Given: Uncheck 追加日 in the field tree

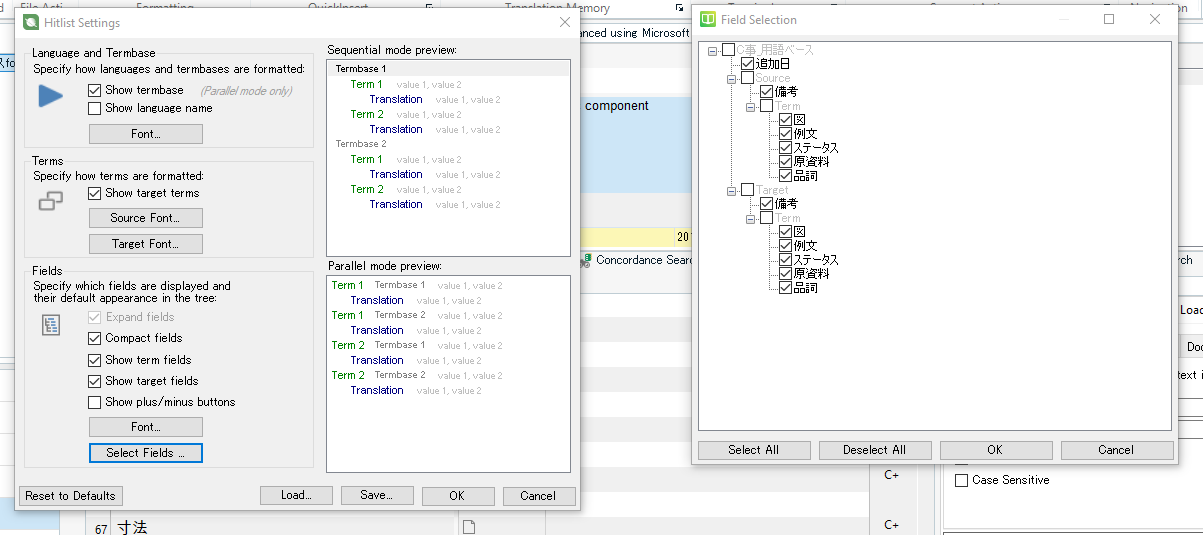Looking at the screenshot, I should 747,64.
